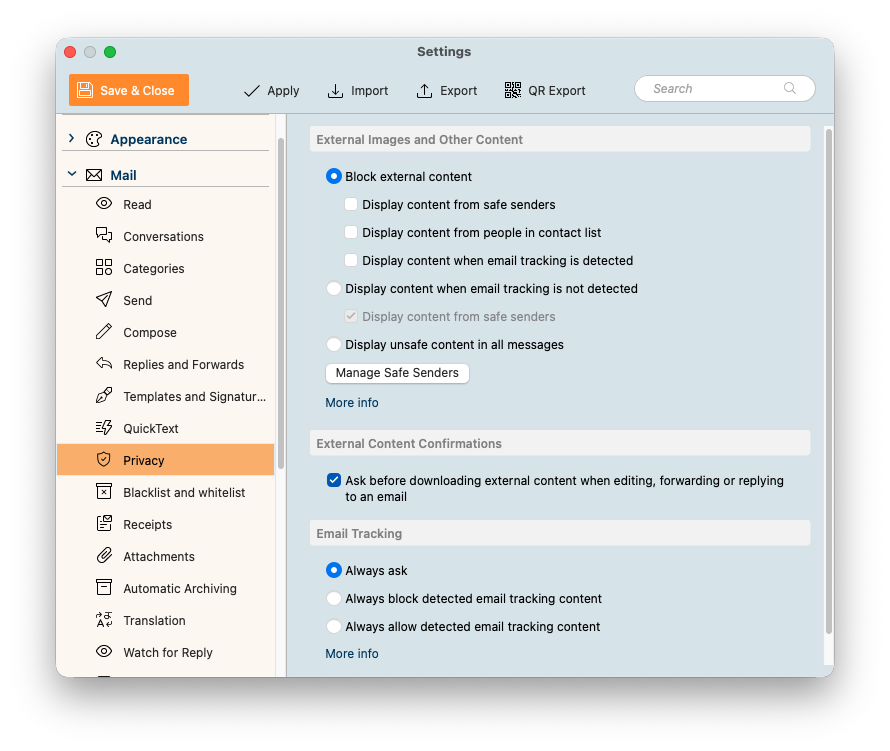Select Always block detected email tracking content
The height and width of the screenshot is (751, 890).
(334, 599)
